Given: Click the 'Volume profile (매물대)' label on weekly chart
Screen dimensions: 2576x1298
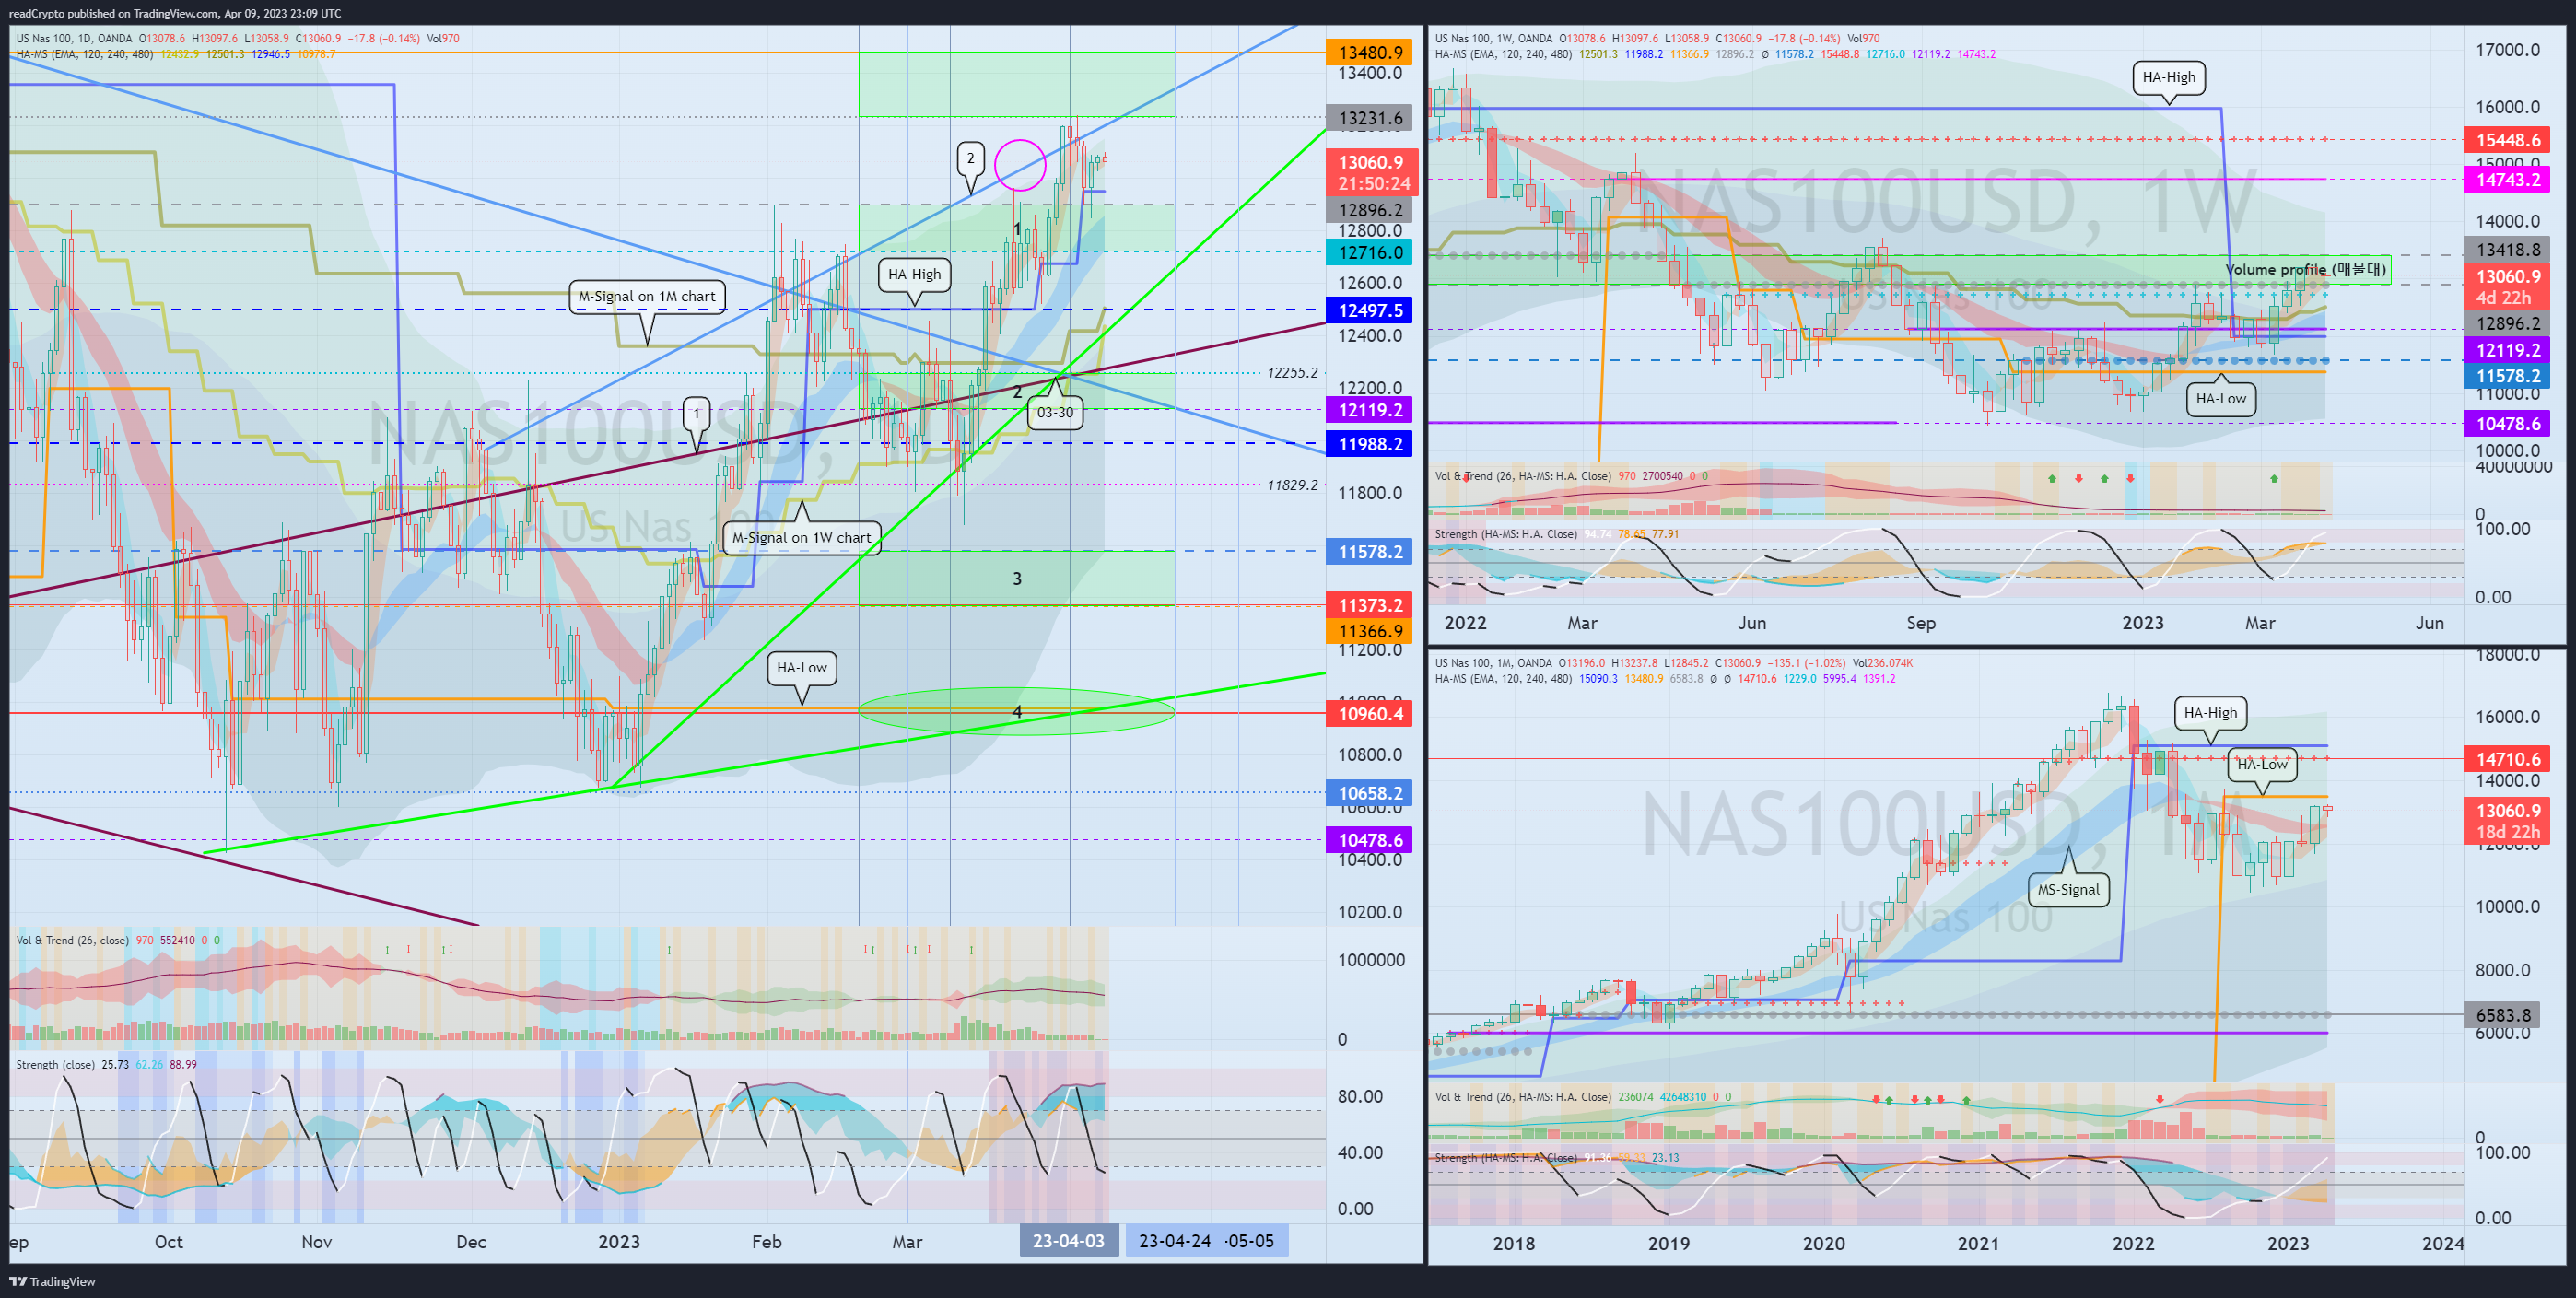Looking at the screenshot, I should click(2306, 269).
